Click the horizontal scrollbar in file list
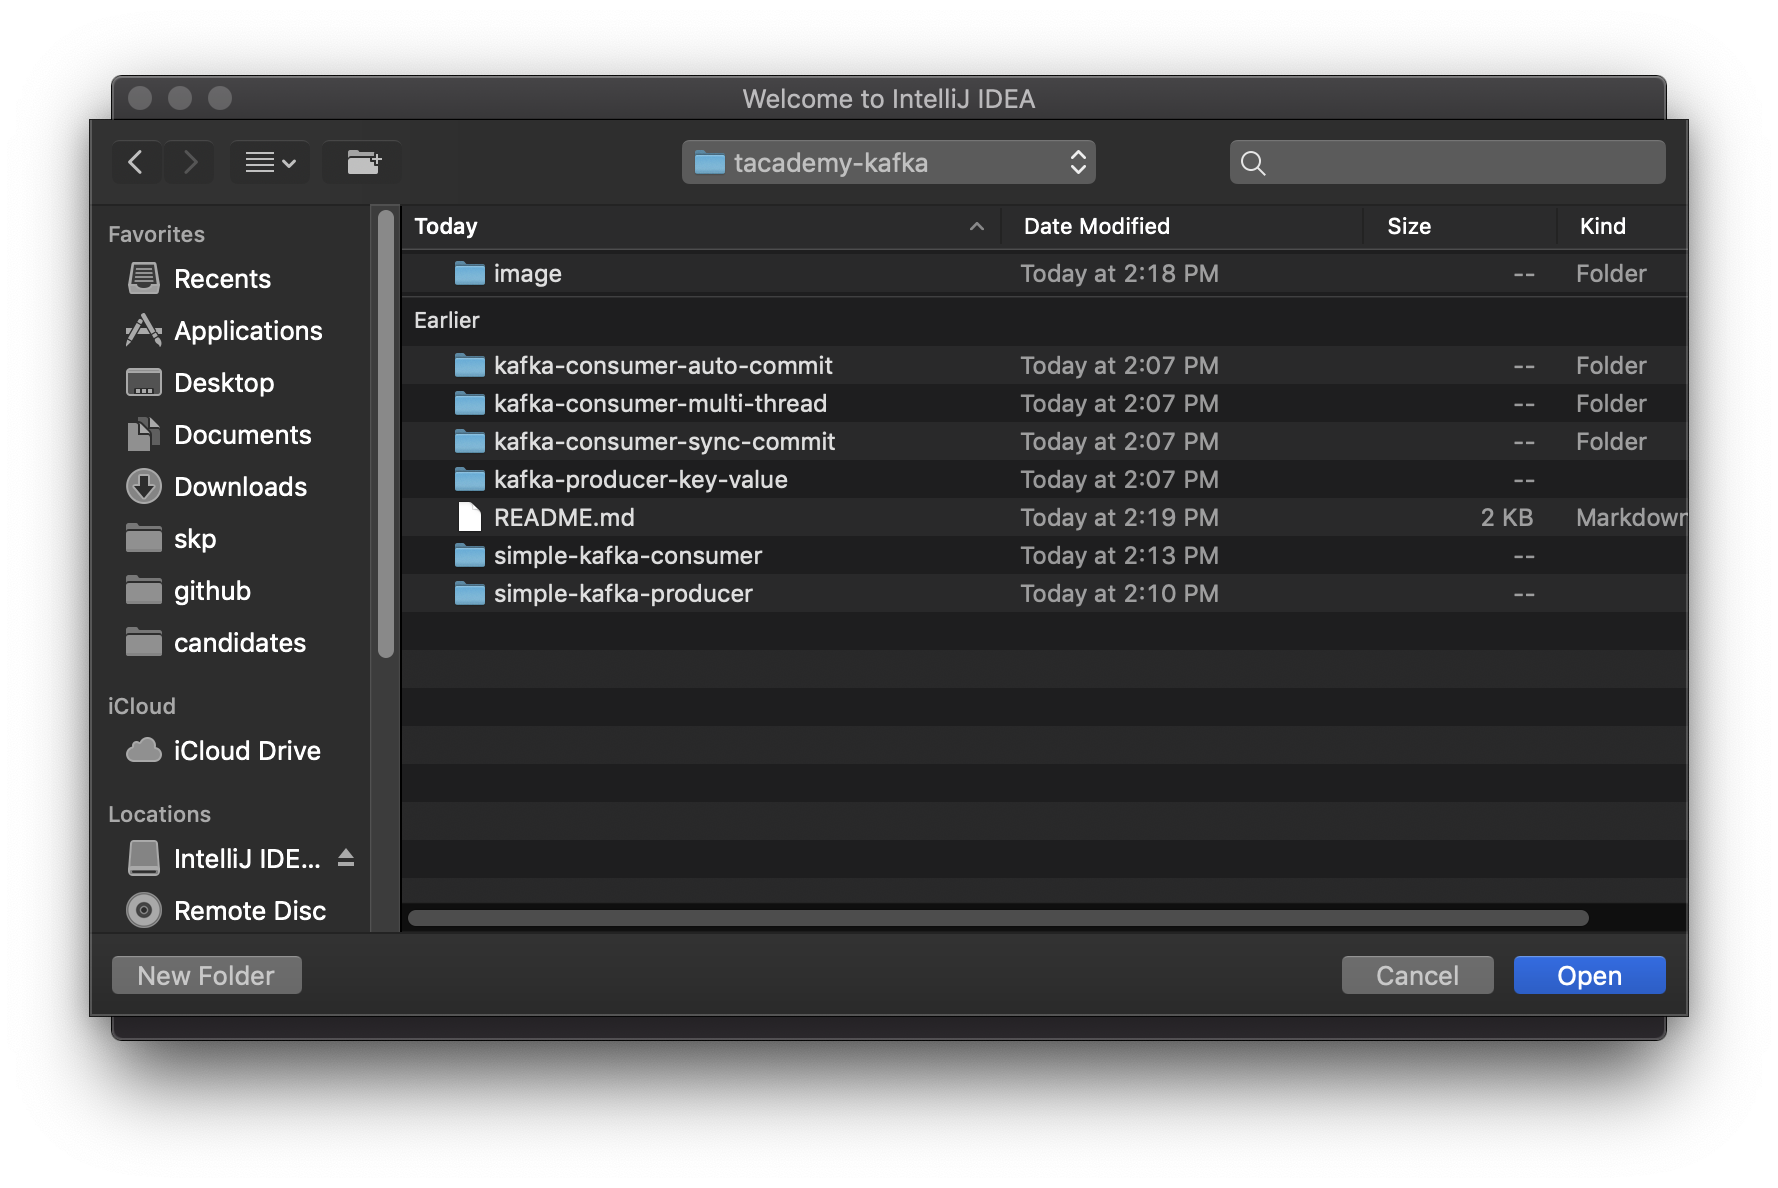The image size is (1778, 1188). 998,918
